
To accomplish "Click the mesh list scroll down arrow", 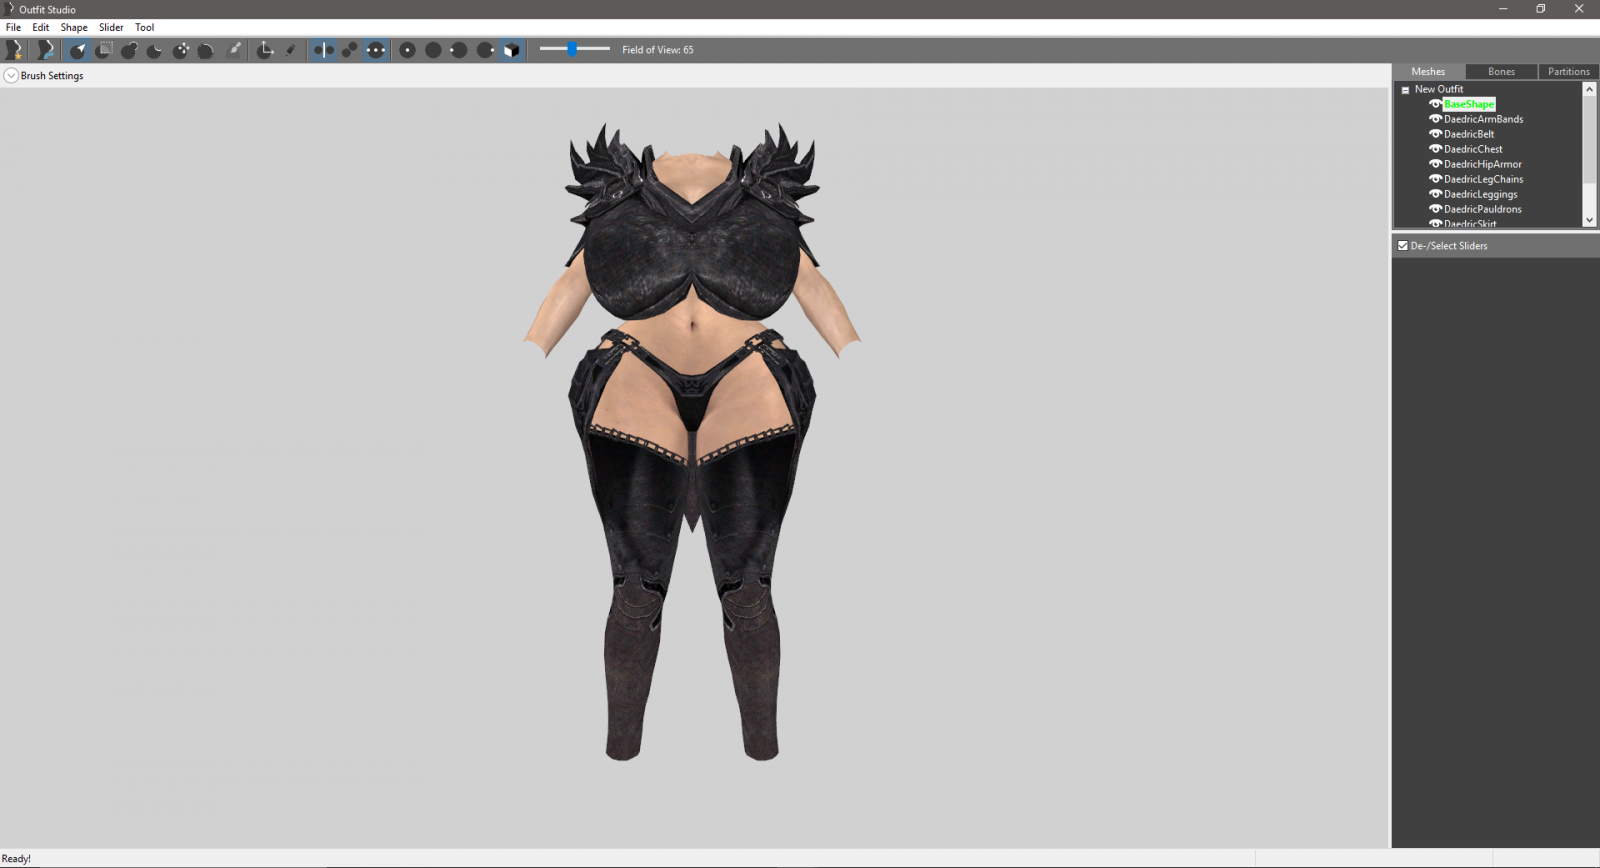I will [x=1589, y=220].
